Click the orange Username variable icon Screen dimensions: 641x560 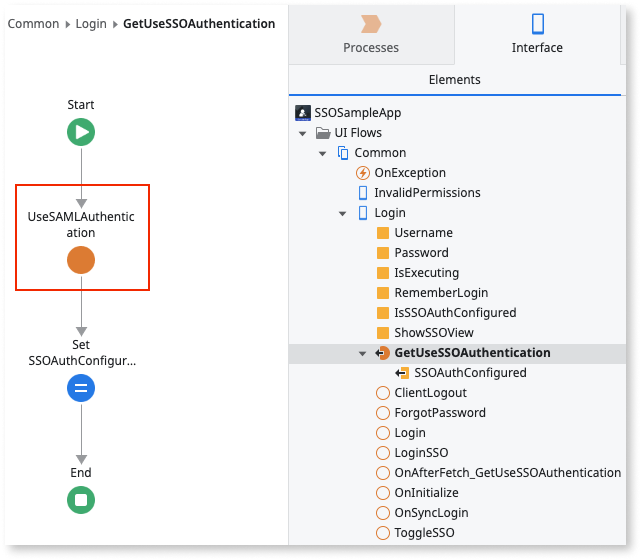pos(382,233)
